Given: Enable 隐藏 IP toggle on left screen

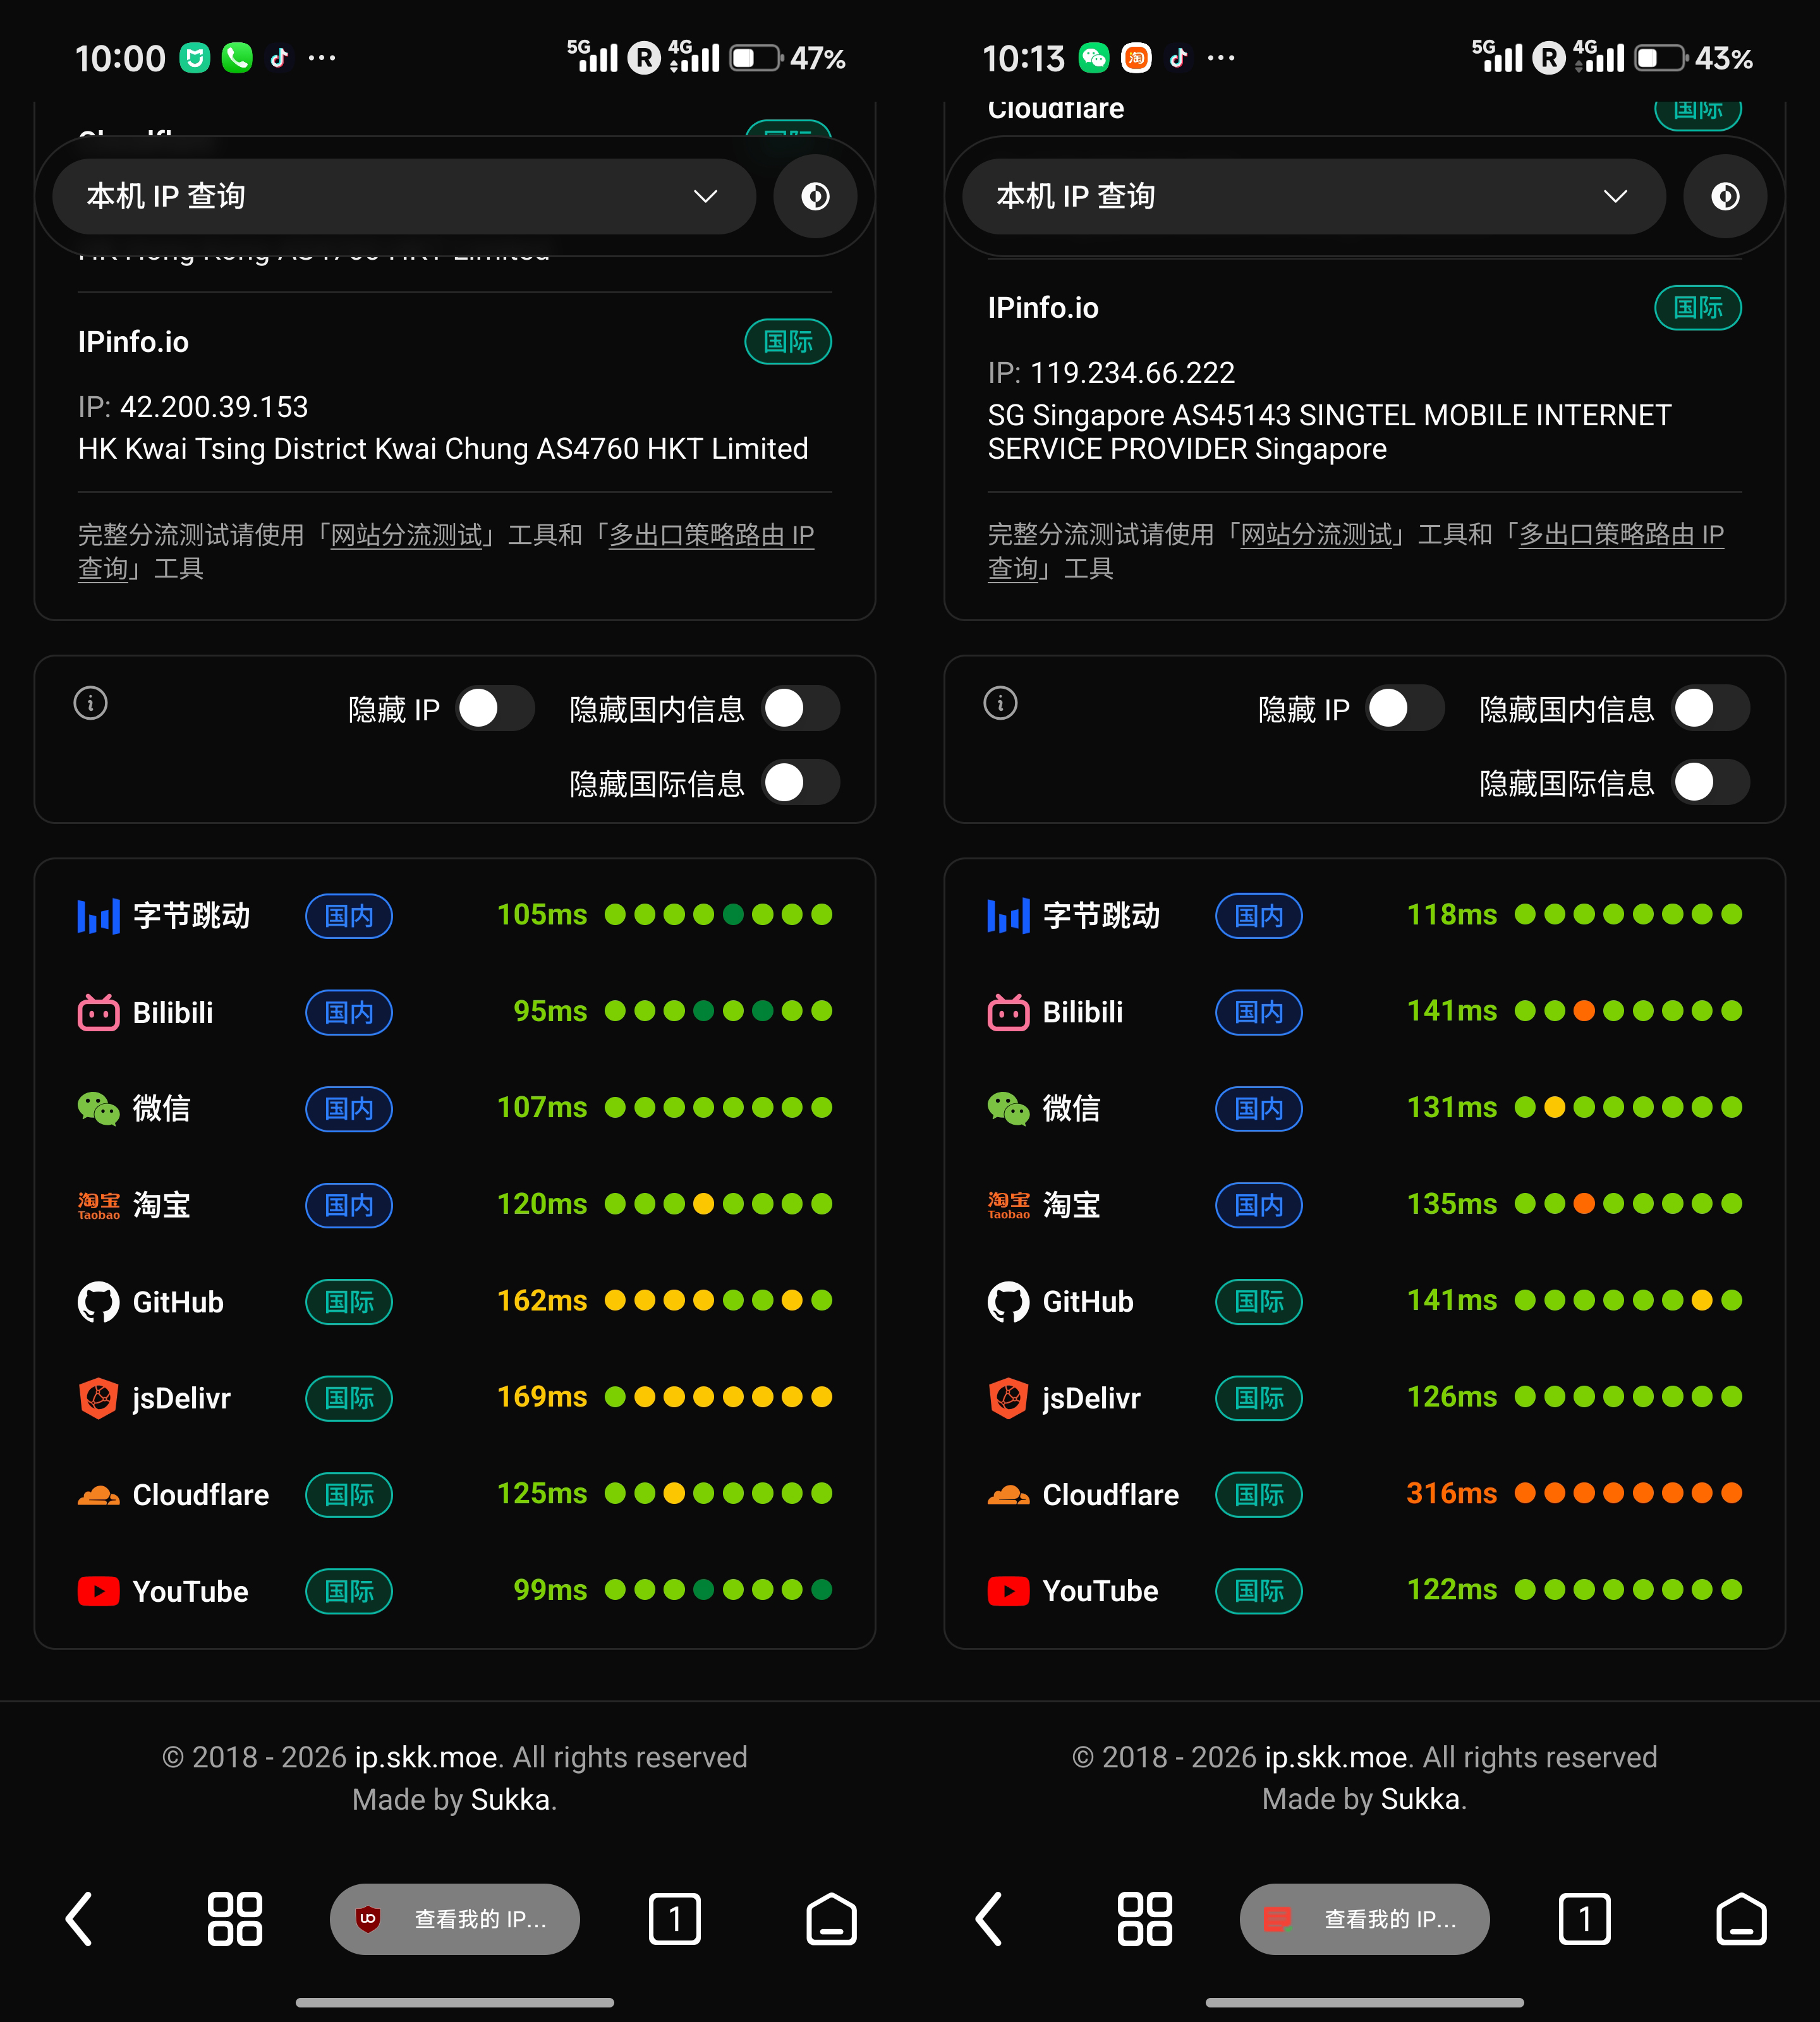Looking at the screenshot, I should tap(495, 709).
